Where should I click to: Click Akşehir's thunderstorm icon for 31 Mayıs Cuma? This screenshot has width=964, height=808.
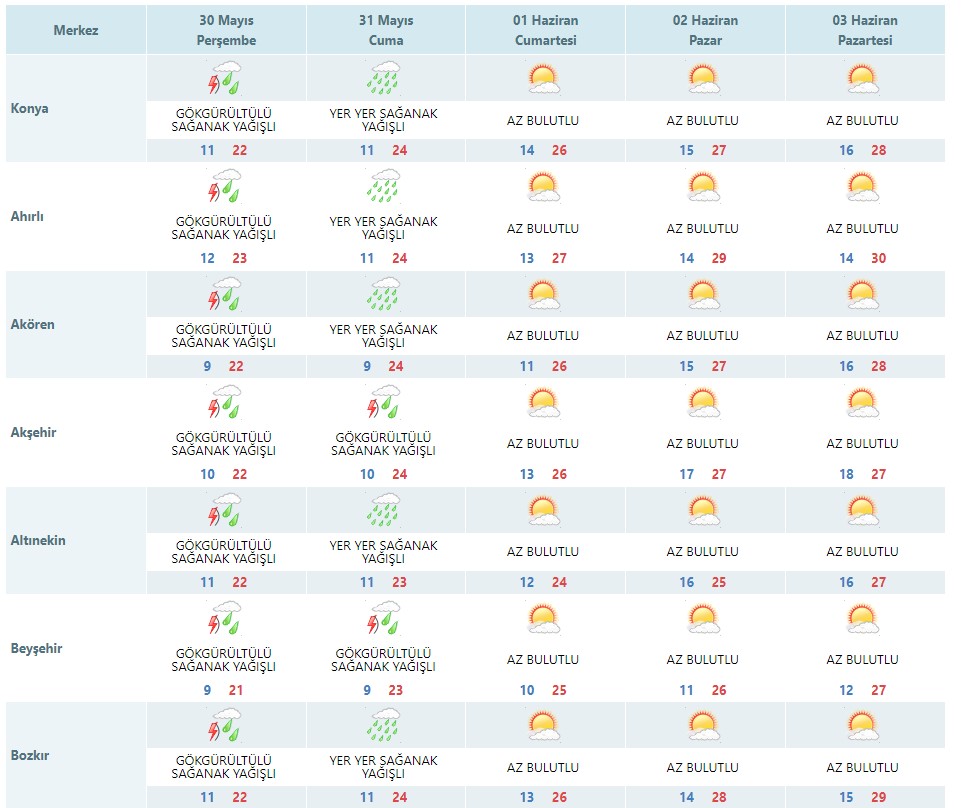(384, 402)
